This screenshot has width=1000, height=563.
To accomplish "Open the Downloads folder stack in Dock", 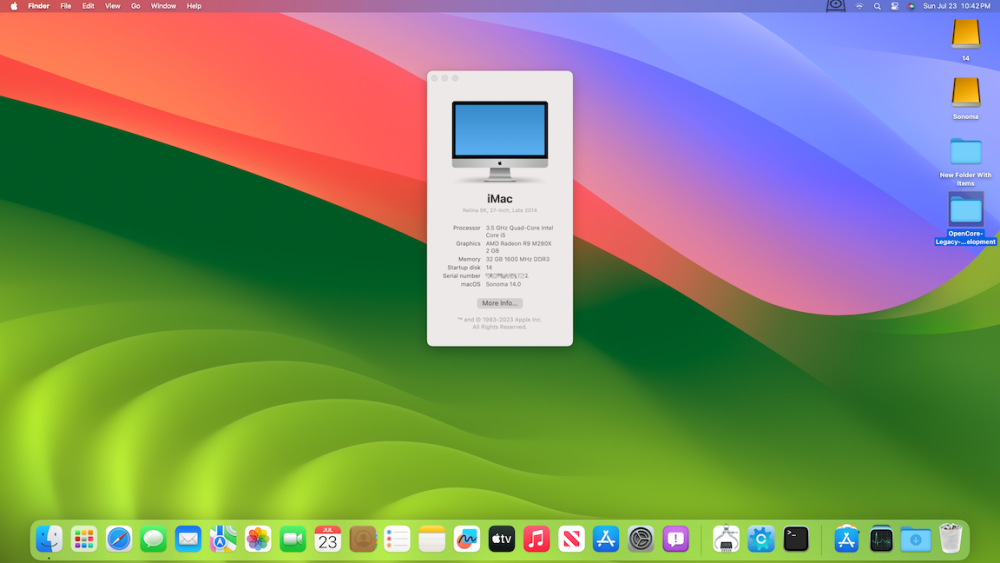I will coord(915,539).
